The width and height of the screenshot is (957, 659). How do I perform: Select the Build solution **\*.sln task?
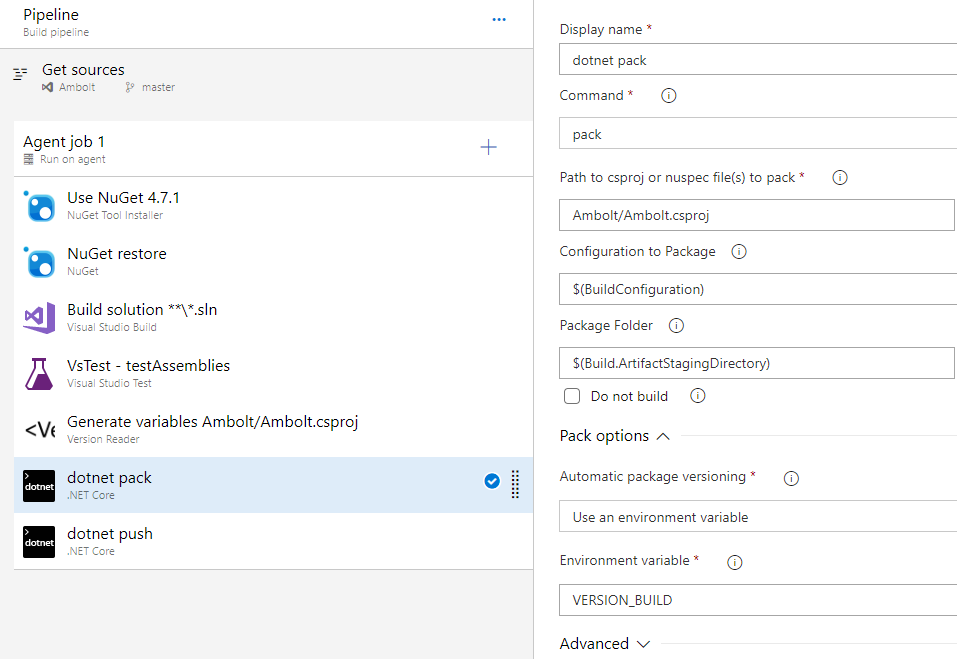point(273,317)
